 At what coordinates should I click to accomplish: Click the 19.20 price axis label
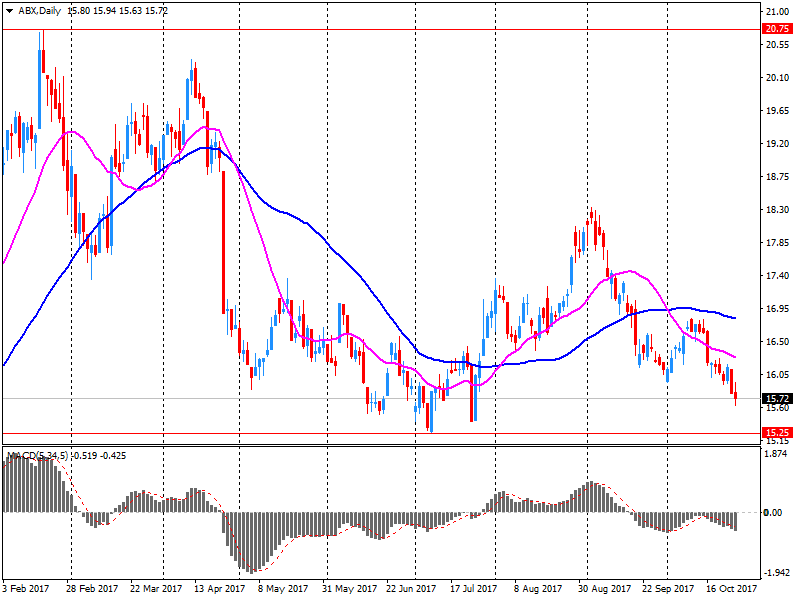click(x=778, y=144)
